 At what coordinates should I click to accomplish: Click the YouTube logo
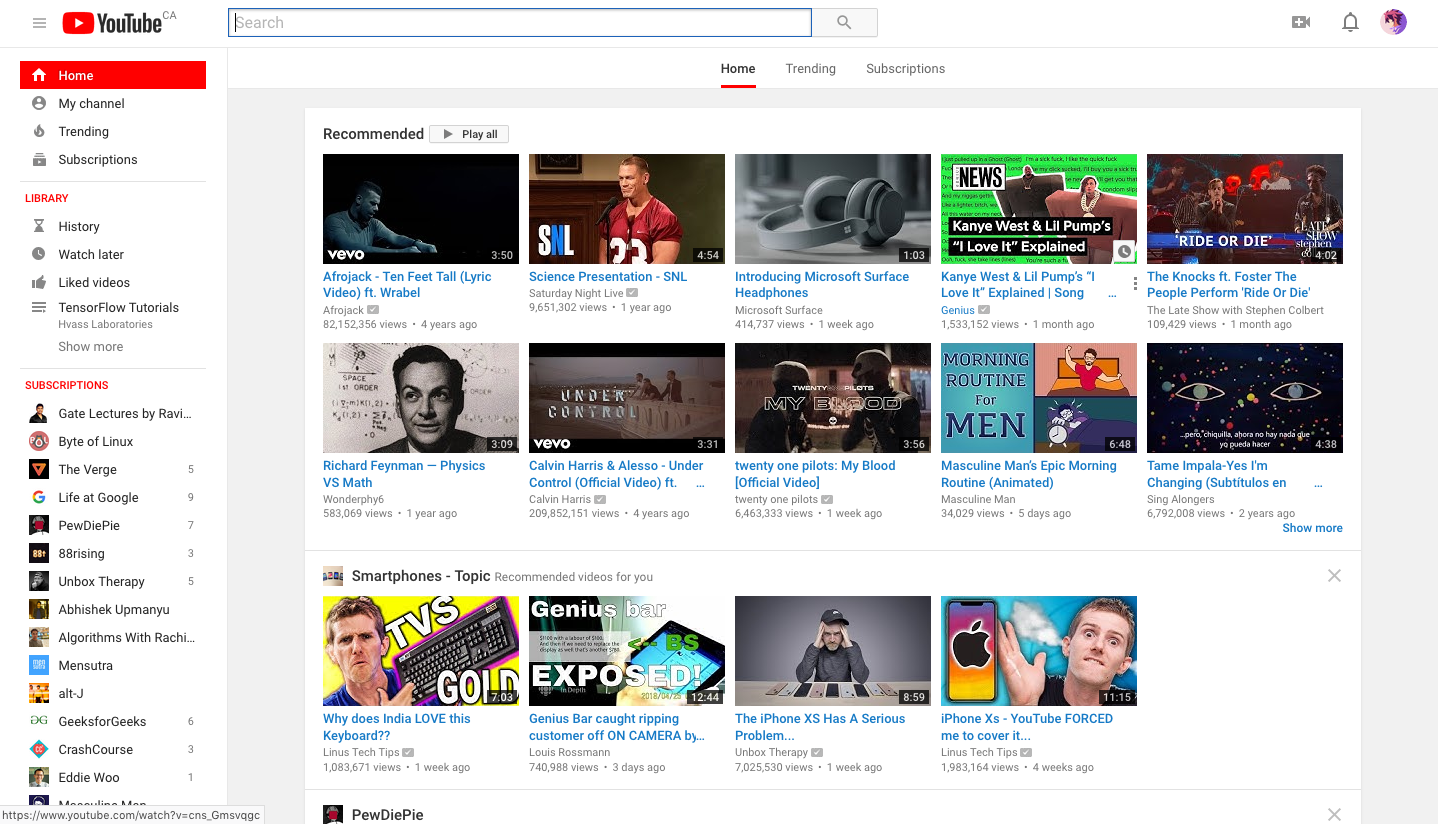click(112, 23)
